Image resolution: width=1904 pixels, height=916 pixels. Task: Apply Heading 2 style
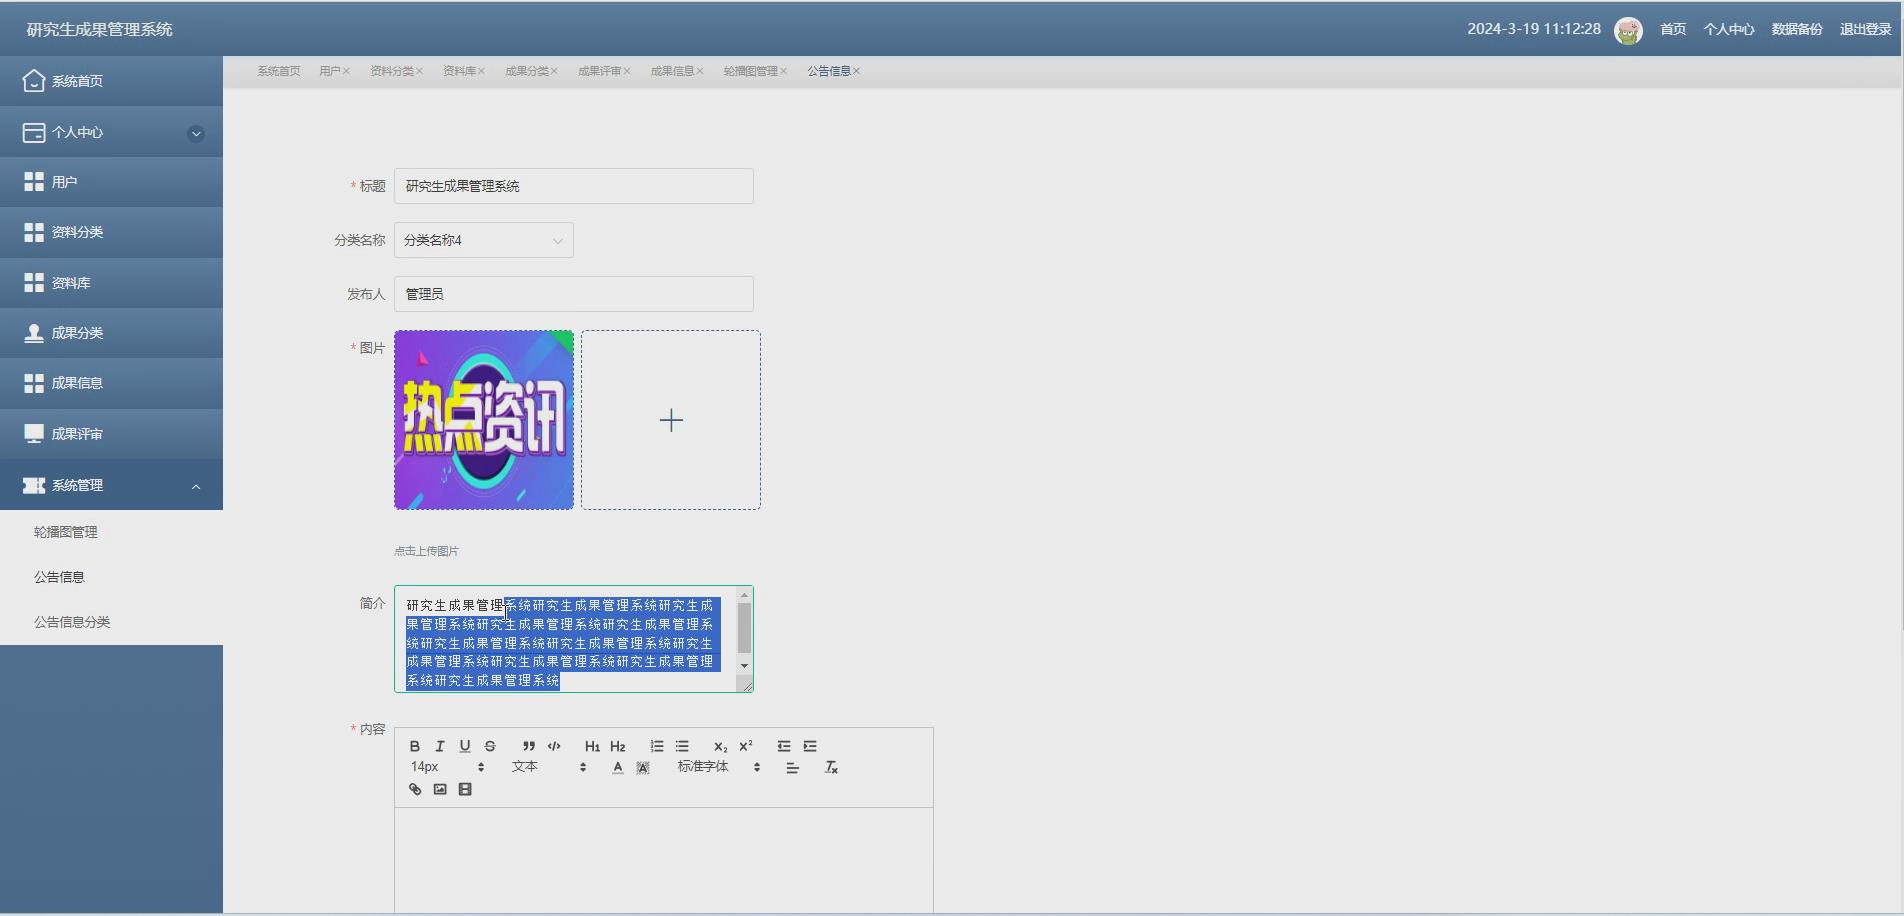click(618, 746)
